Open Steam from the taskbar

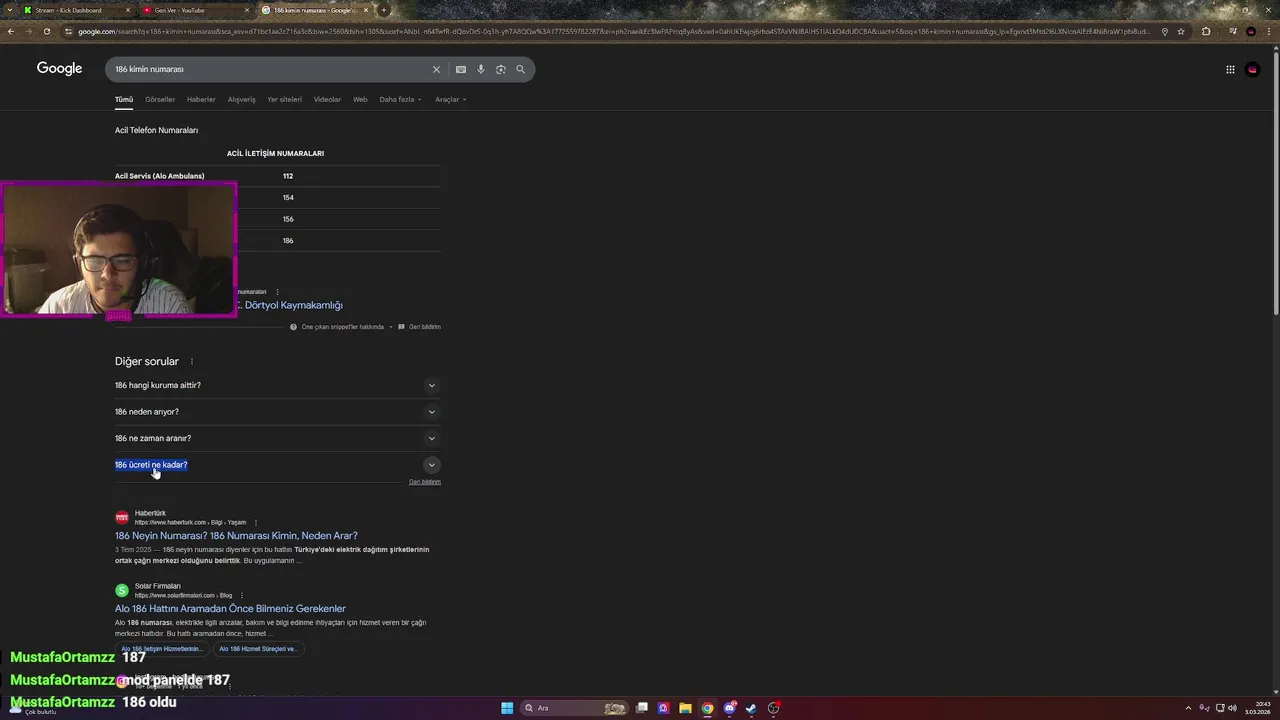click(751, 708)
